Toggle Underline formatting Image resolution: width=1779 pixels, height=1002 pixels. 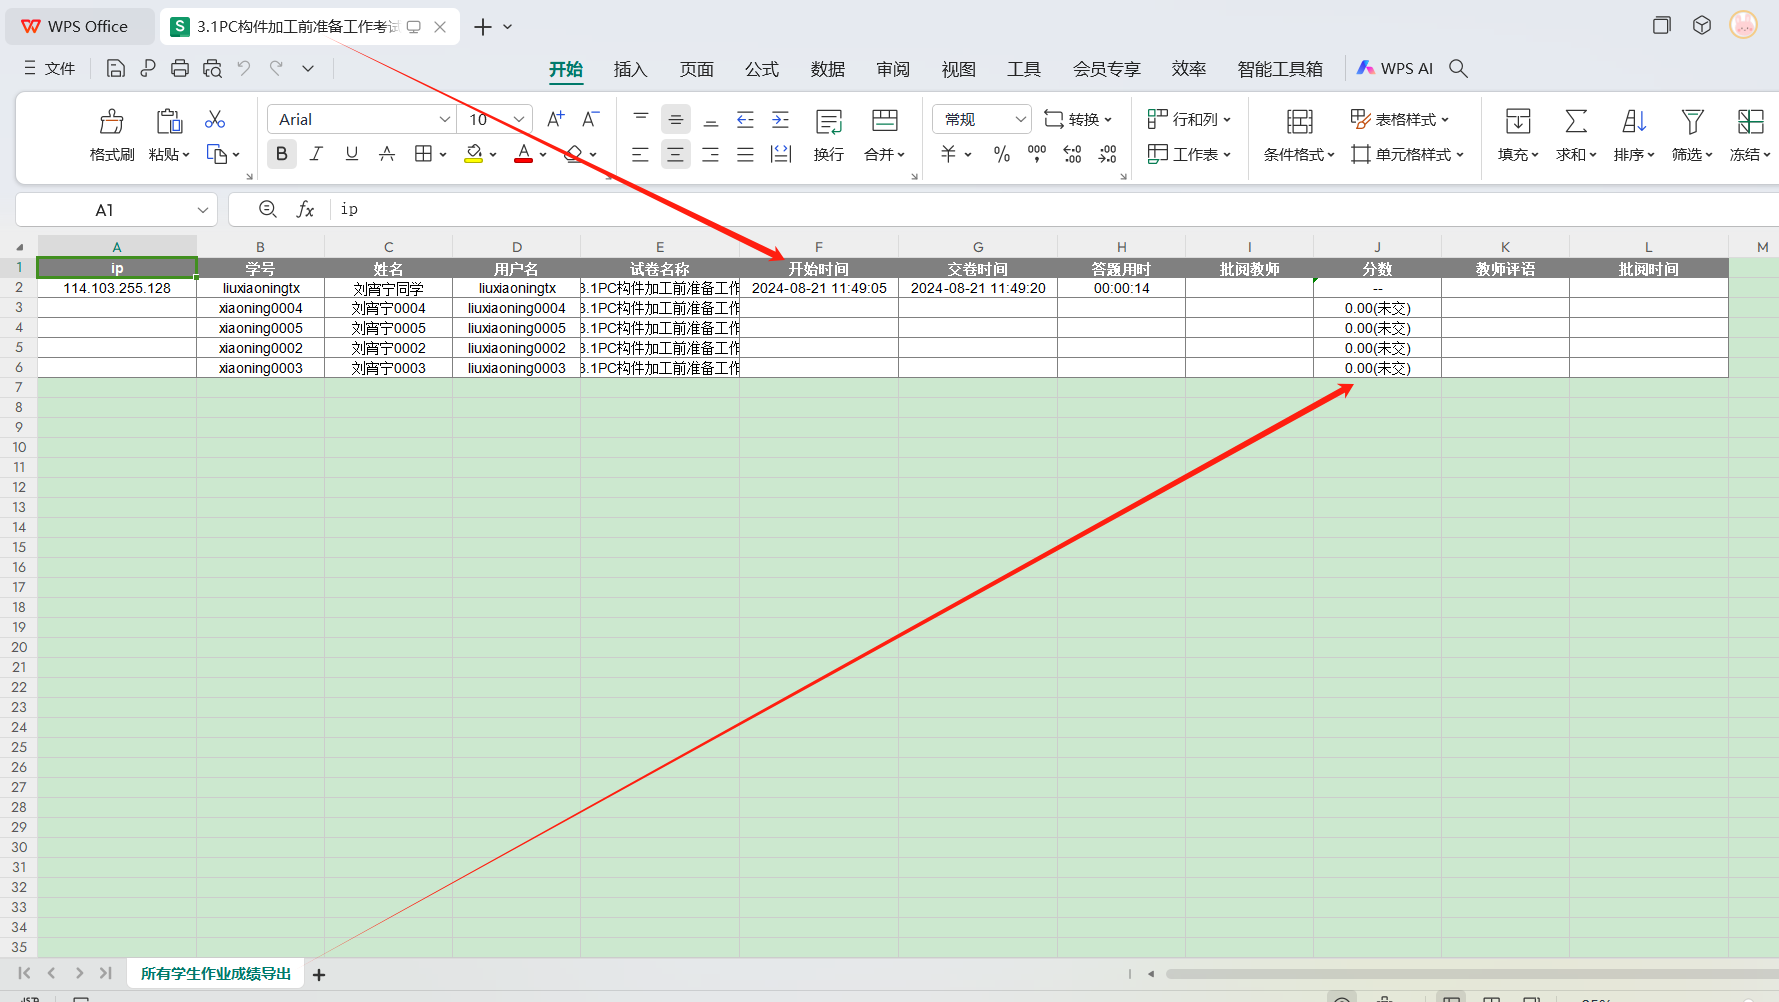point(352,154)
